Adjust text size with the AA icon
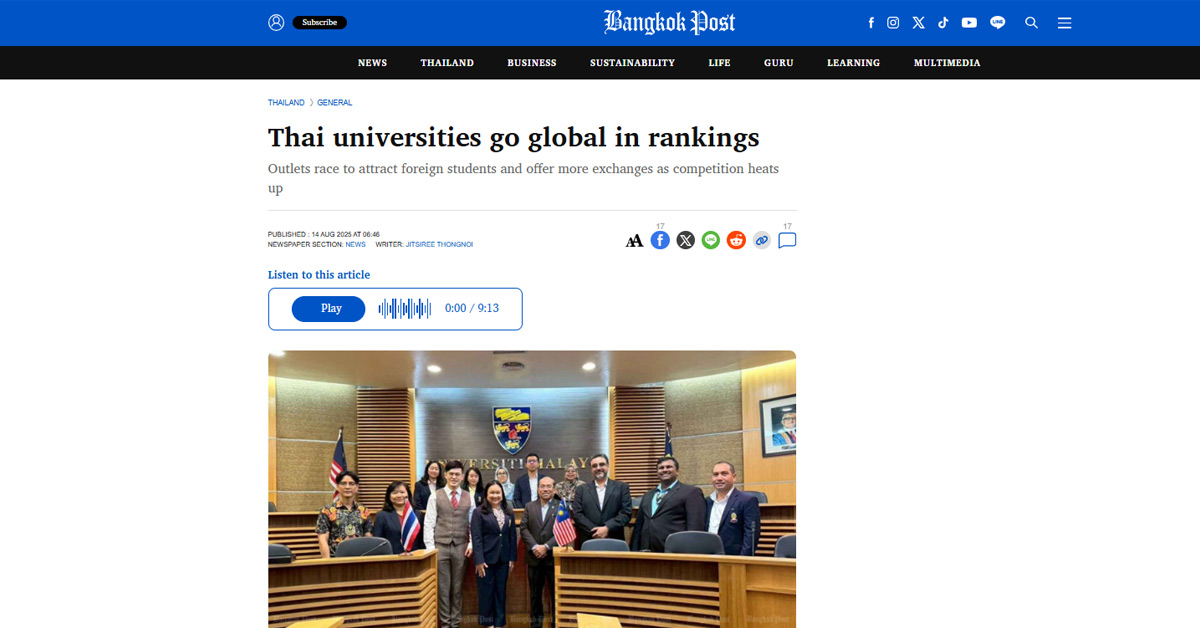 [634, 240]
